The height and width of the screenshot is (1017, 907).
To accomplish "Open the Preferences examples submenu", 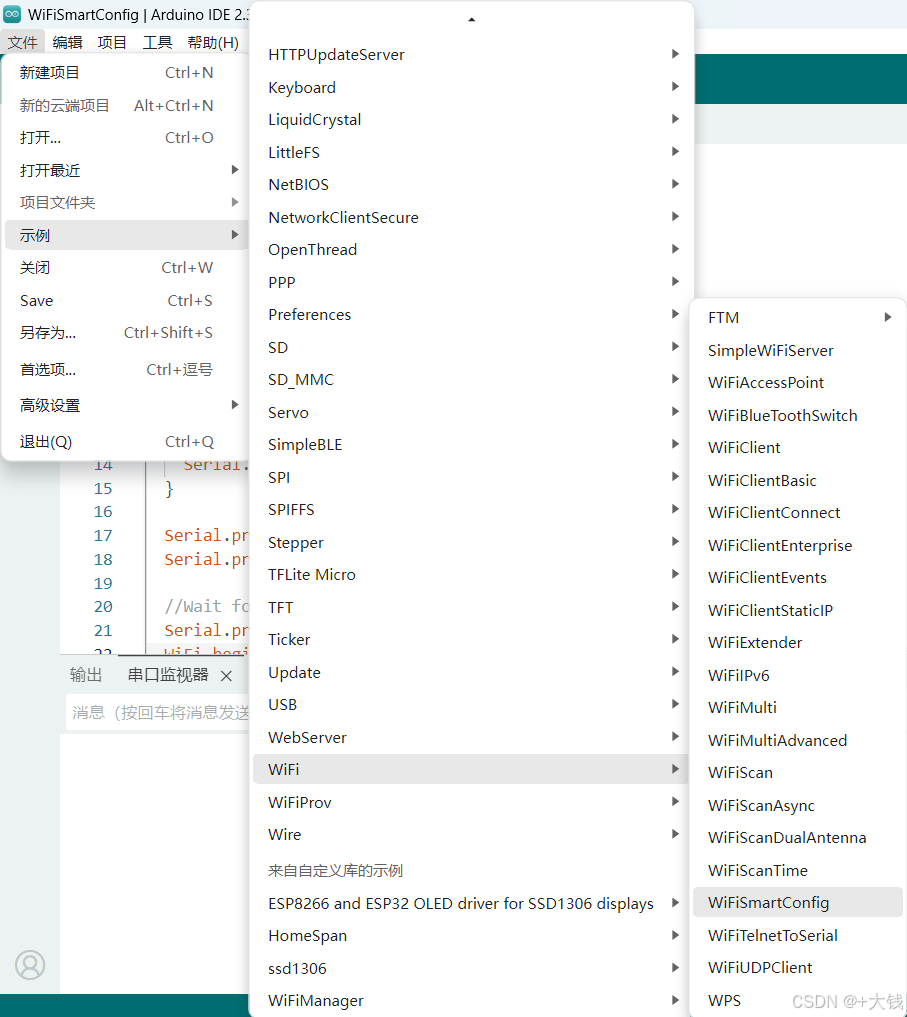I will click(x=472, y=315).
